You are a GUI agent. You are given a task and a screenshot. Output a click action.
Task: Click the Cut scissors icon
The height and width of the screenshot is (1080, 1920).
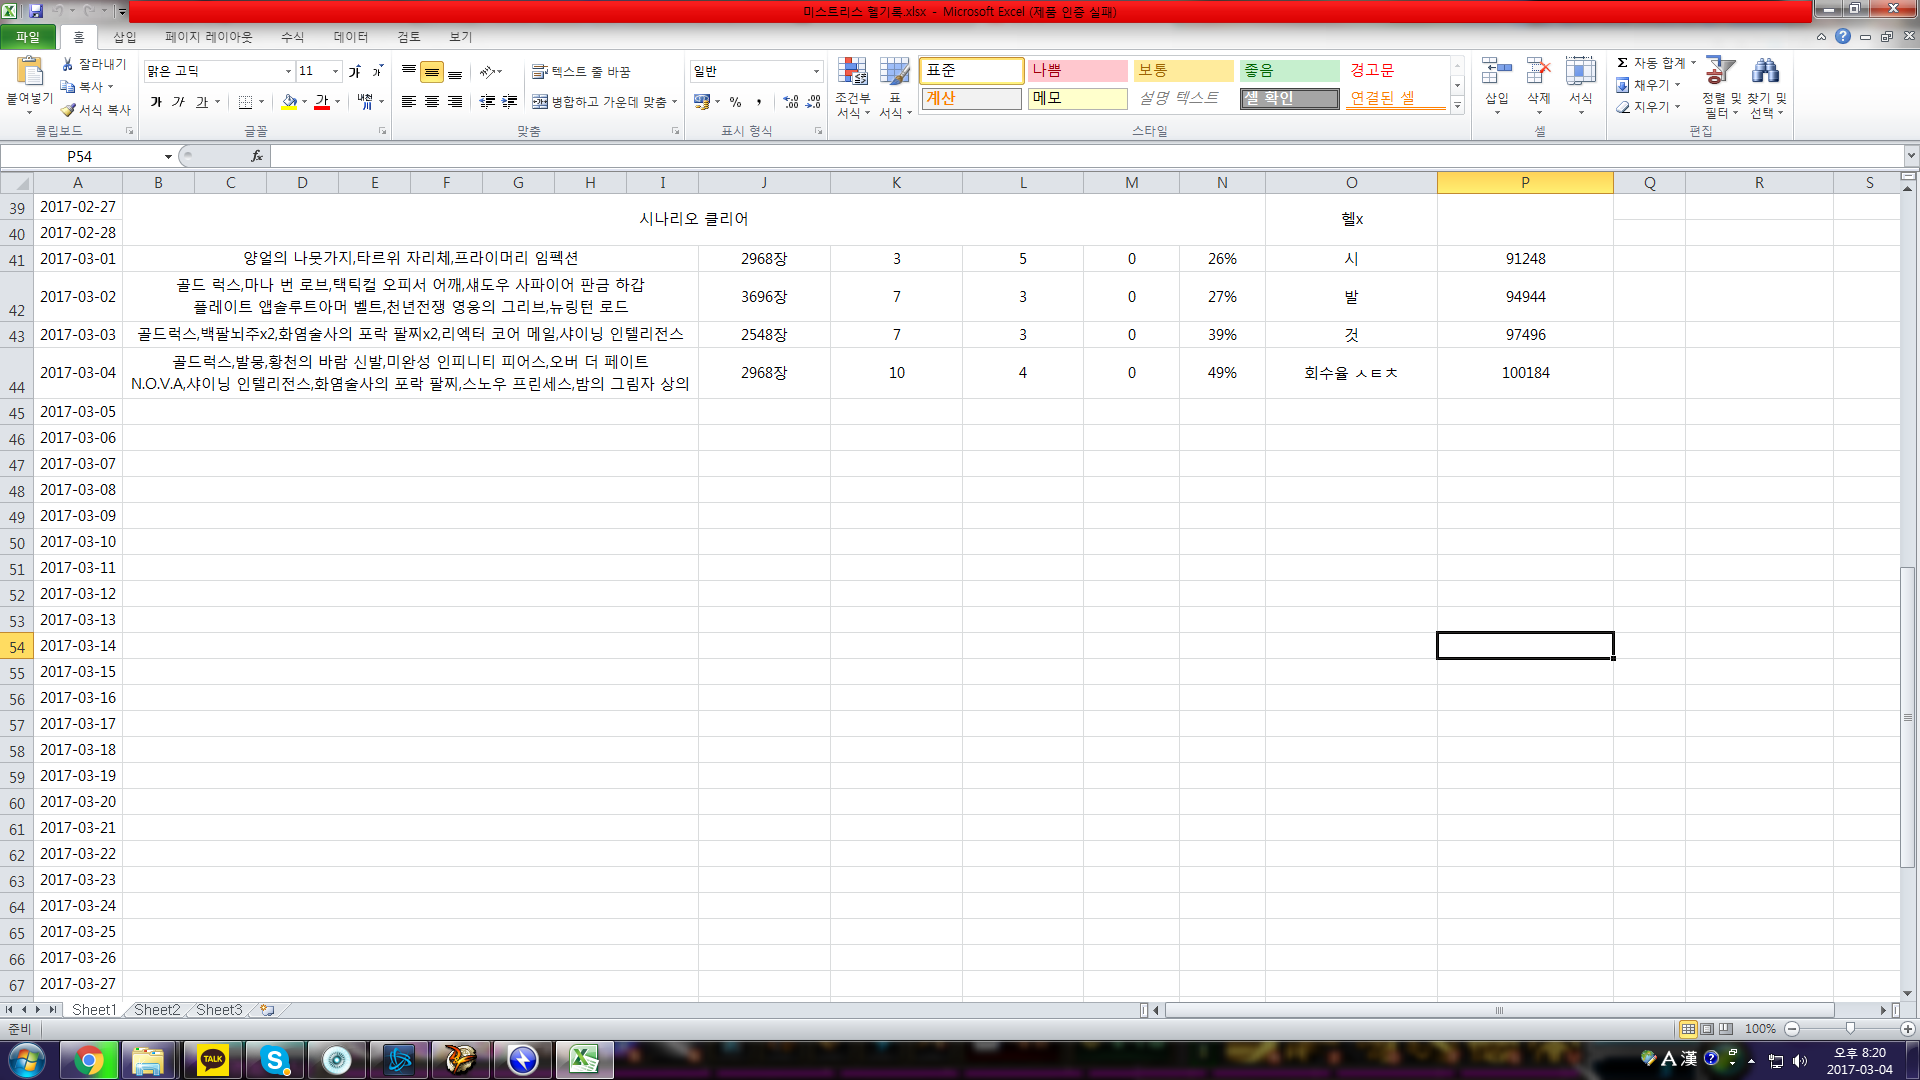tap(68, 64)
